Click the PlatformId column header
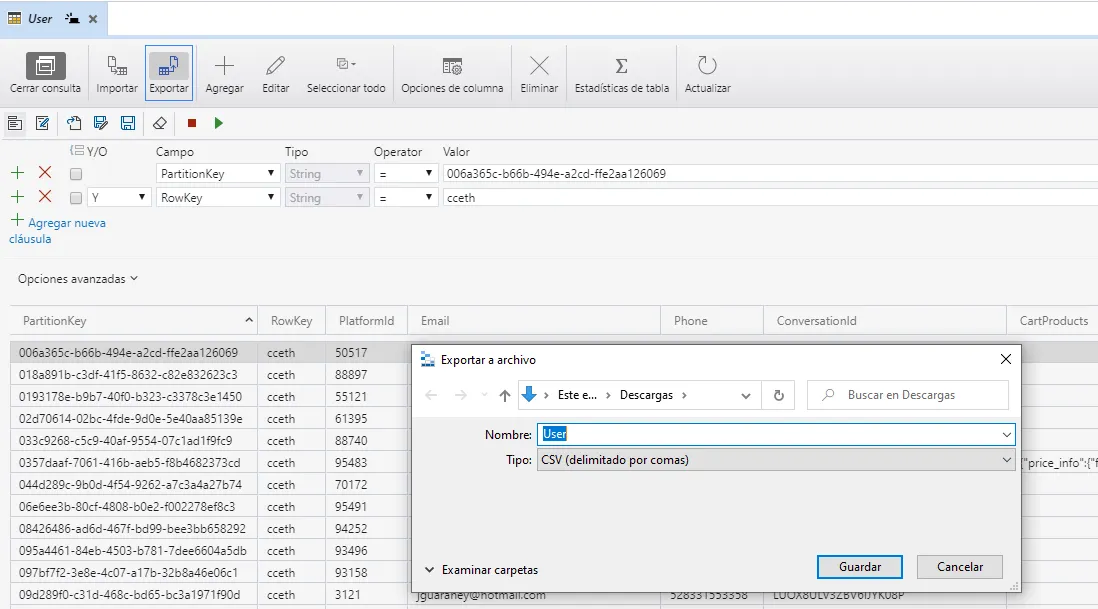The image size is (1098, 609). coord(366,321)
